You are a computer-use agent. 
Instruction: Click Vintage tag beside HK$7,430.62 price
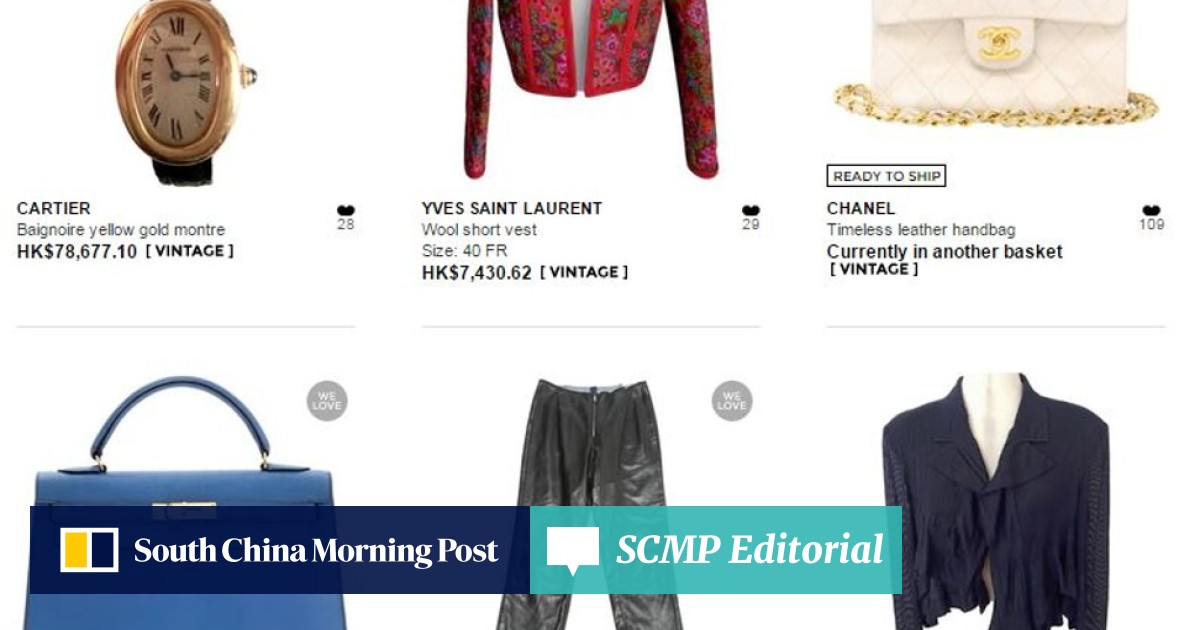click(584, 272)
